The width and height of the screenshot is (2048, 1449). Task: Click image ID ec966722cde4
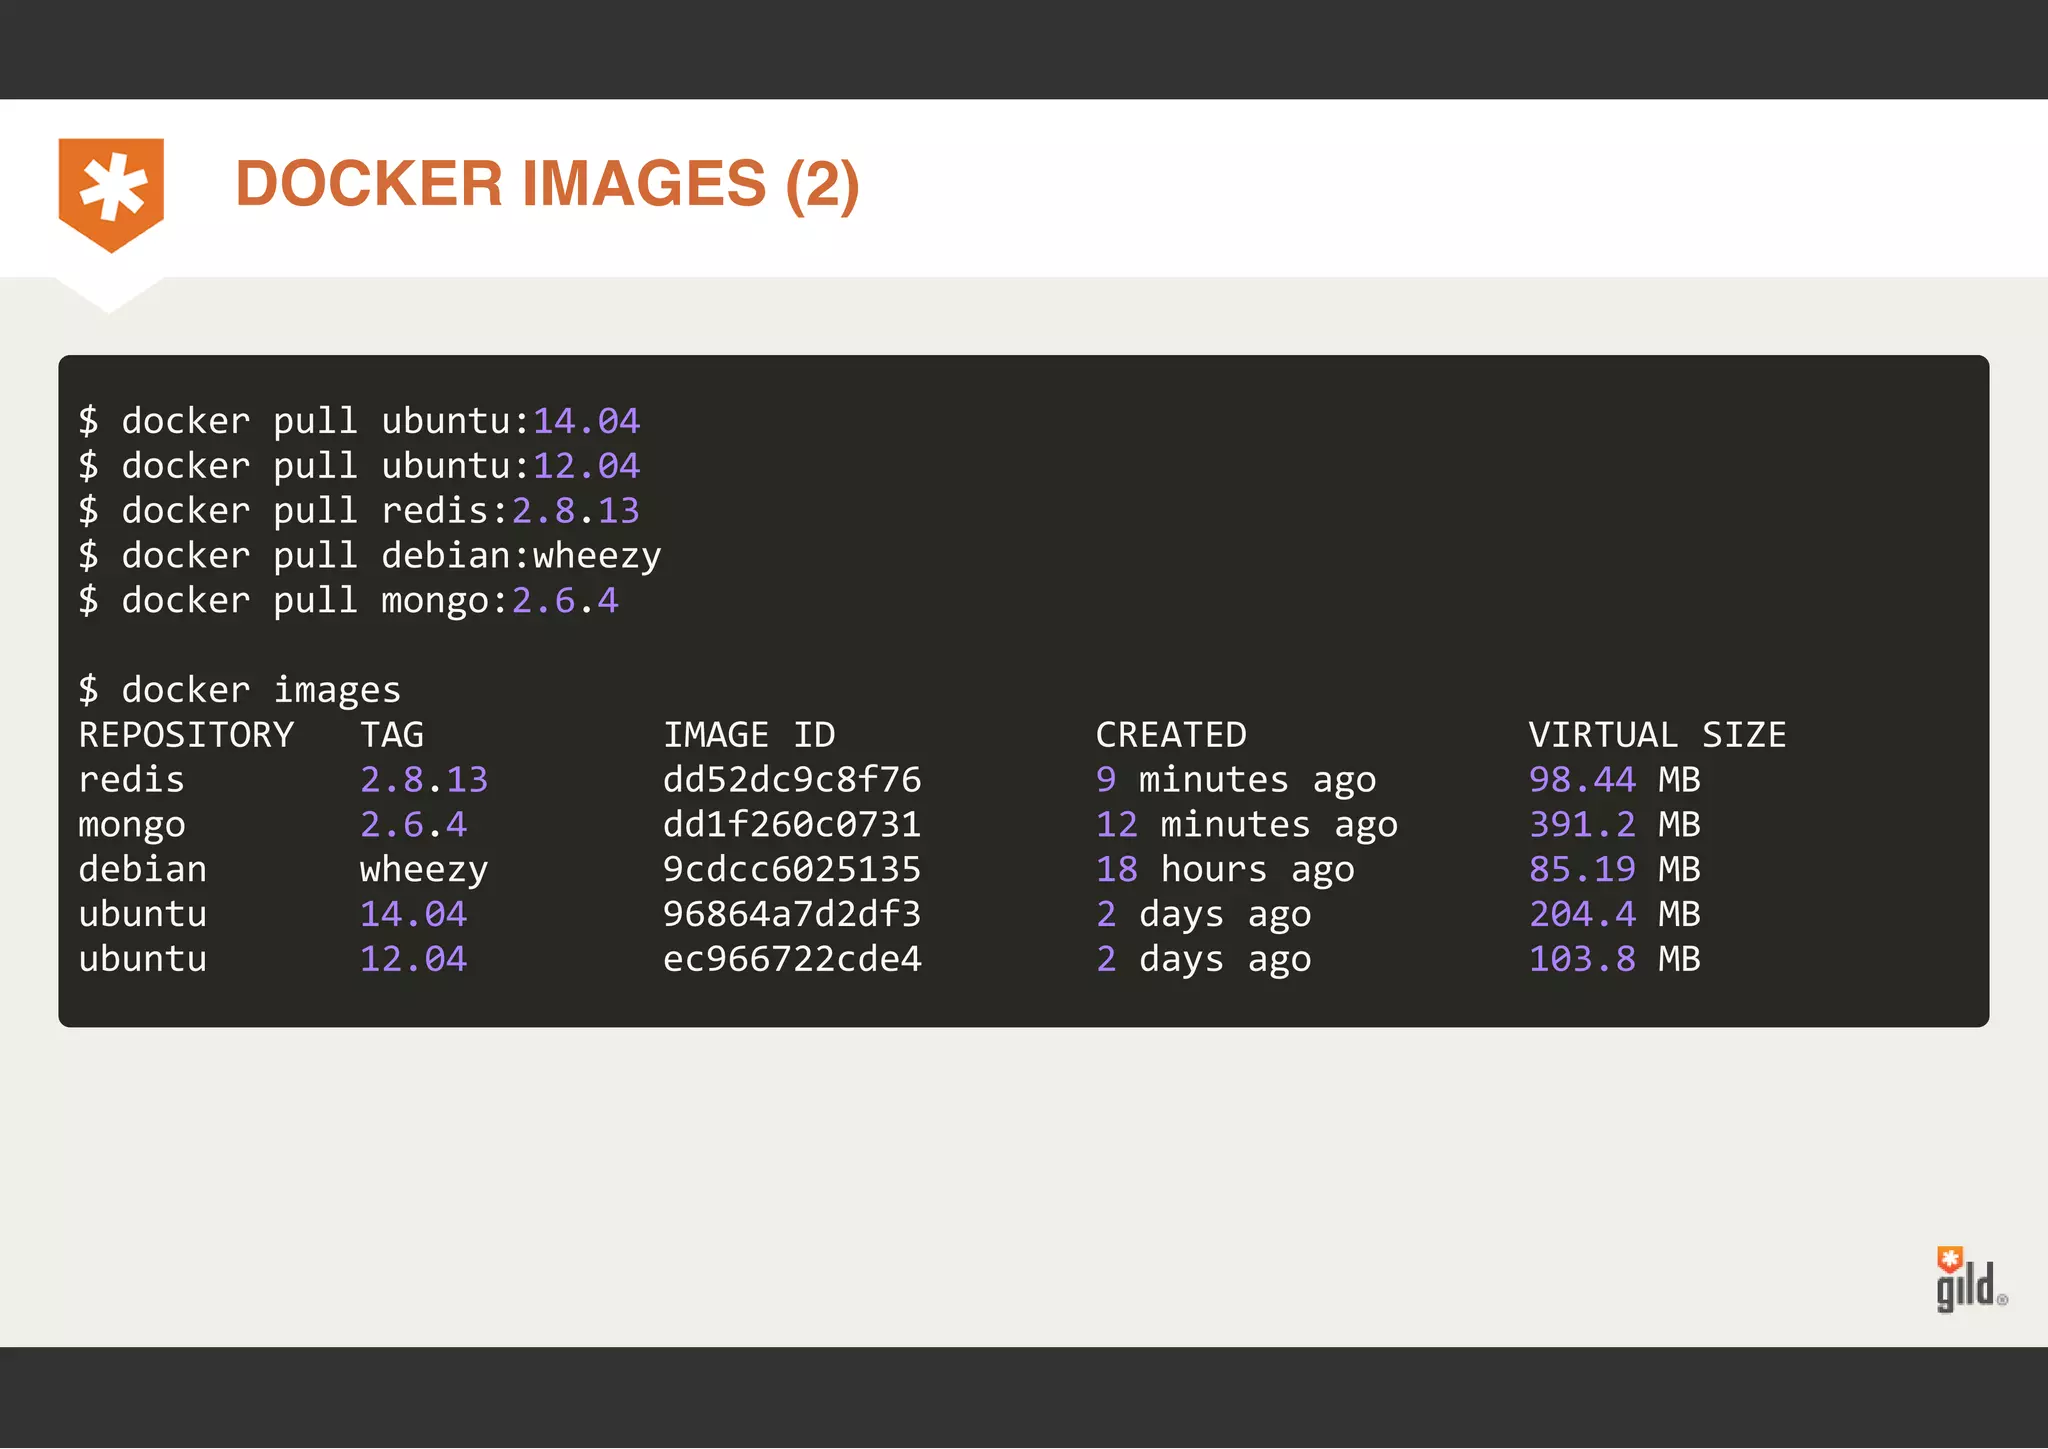click(x=792, y=959)
